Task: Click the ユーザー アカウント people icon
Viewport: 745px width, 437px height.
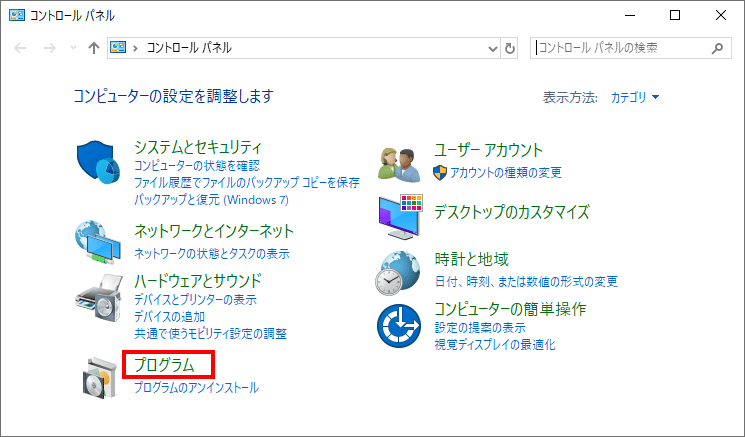Action: (x=399, y=165)
